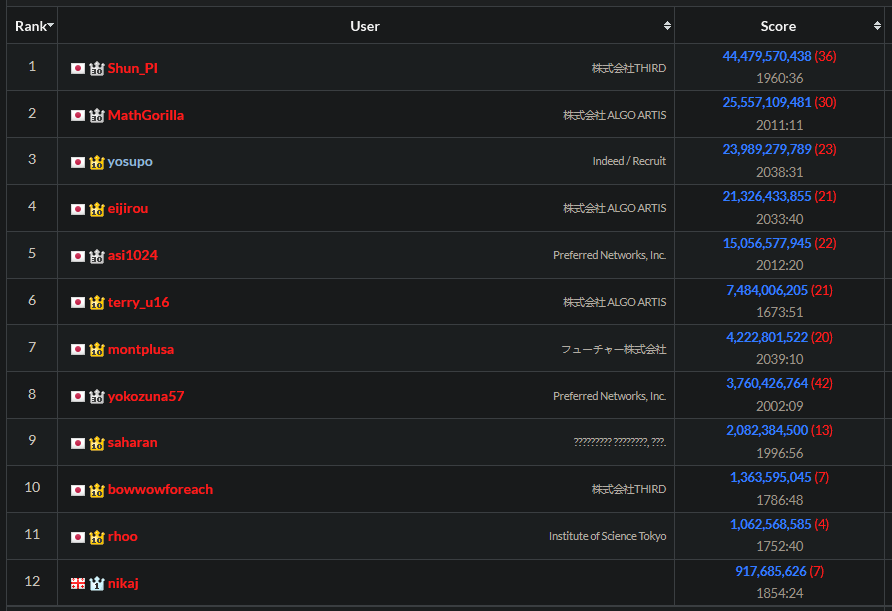Click the Japan flag beside rhoo
The height and width of the screenshot is (611, 892).
[78, 538]
